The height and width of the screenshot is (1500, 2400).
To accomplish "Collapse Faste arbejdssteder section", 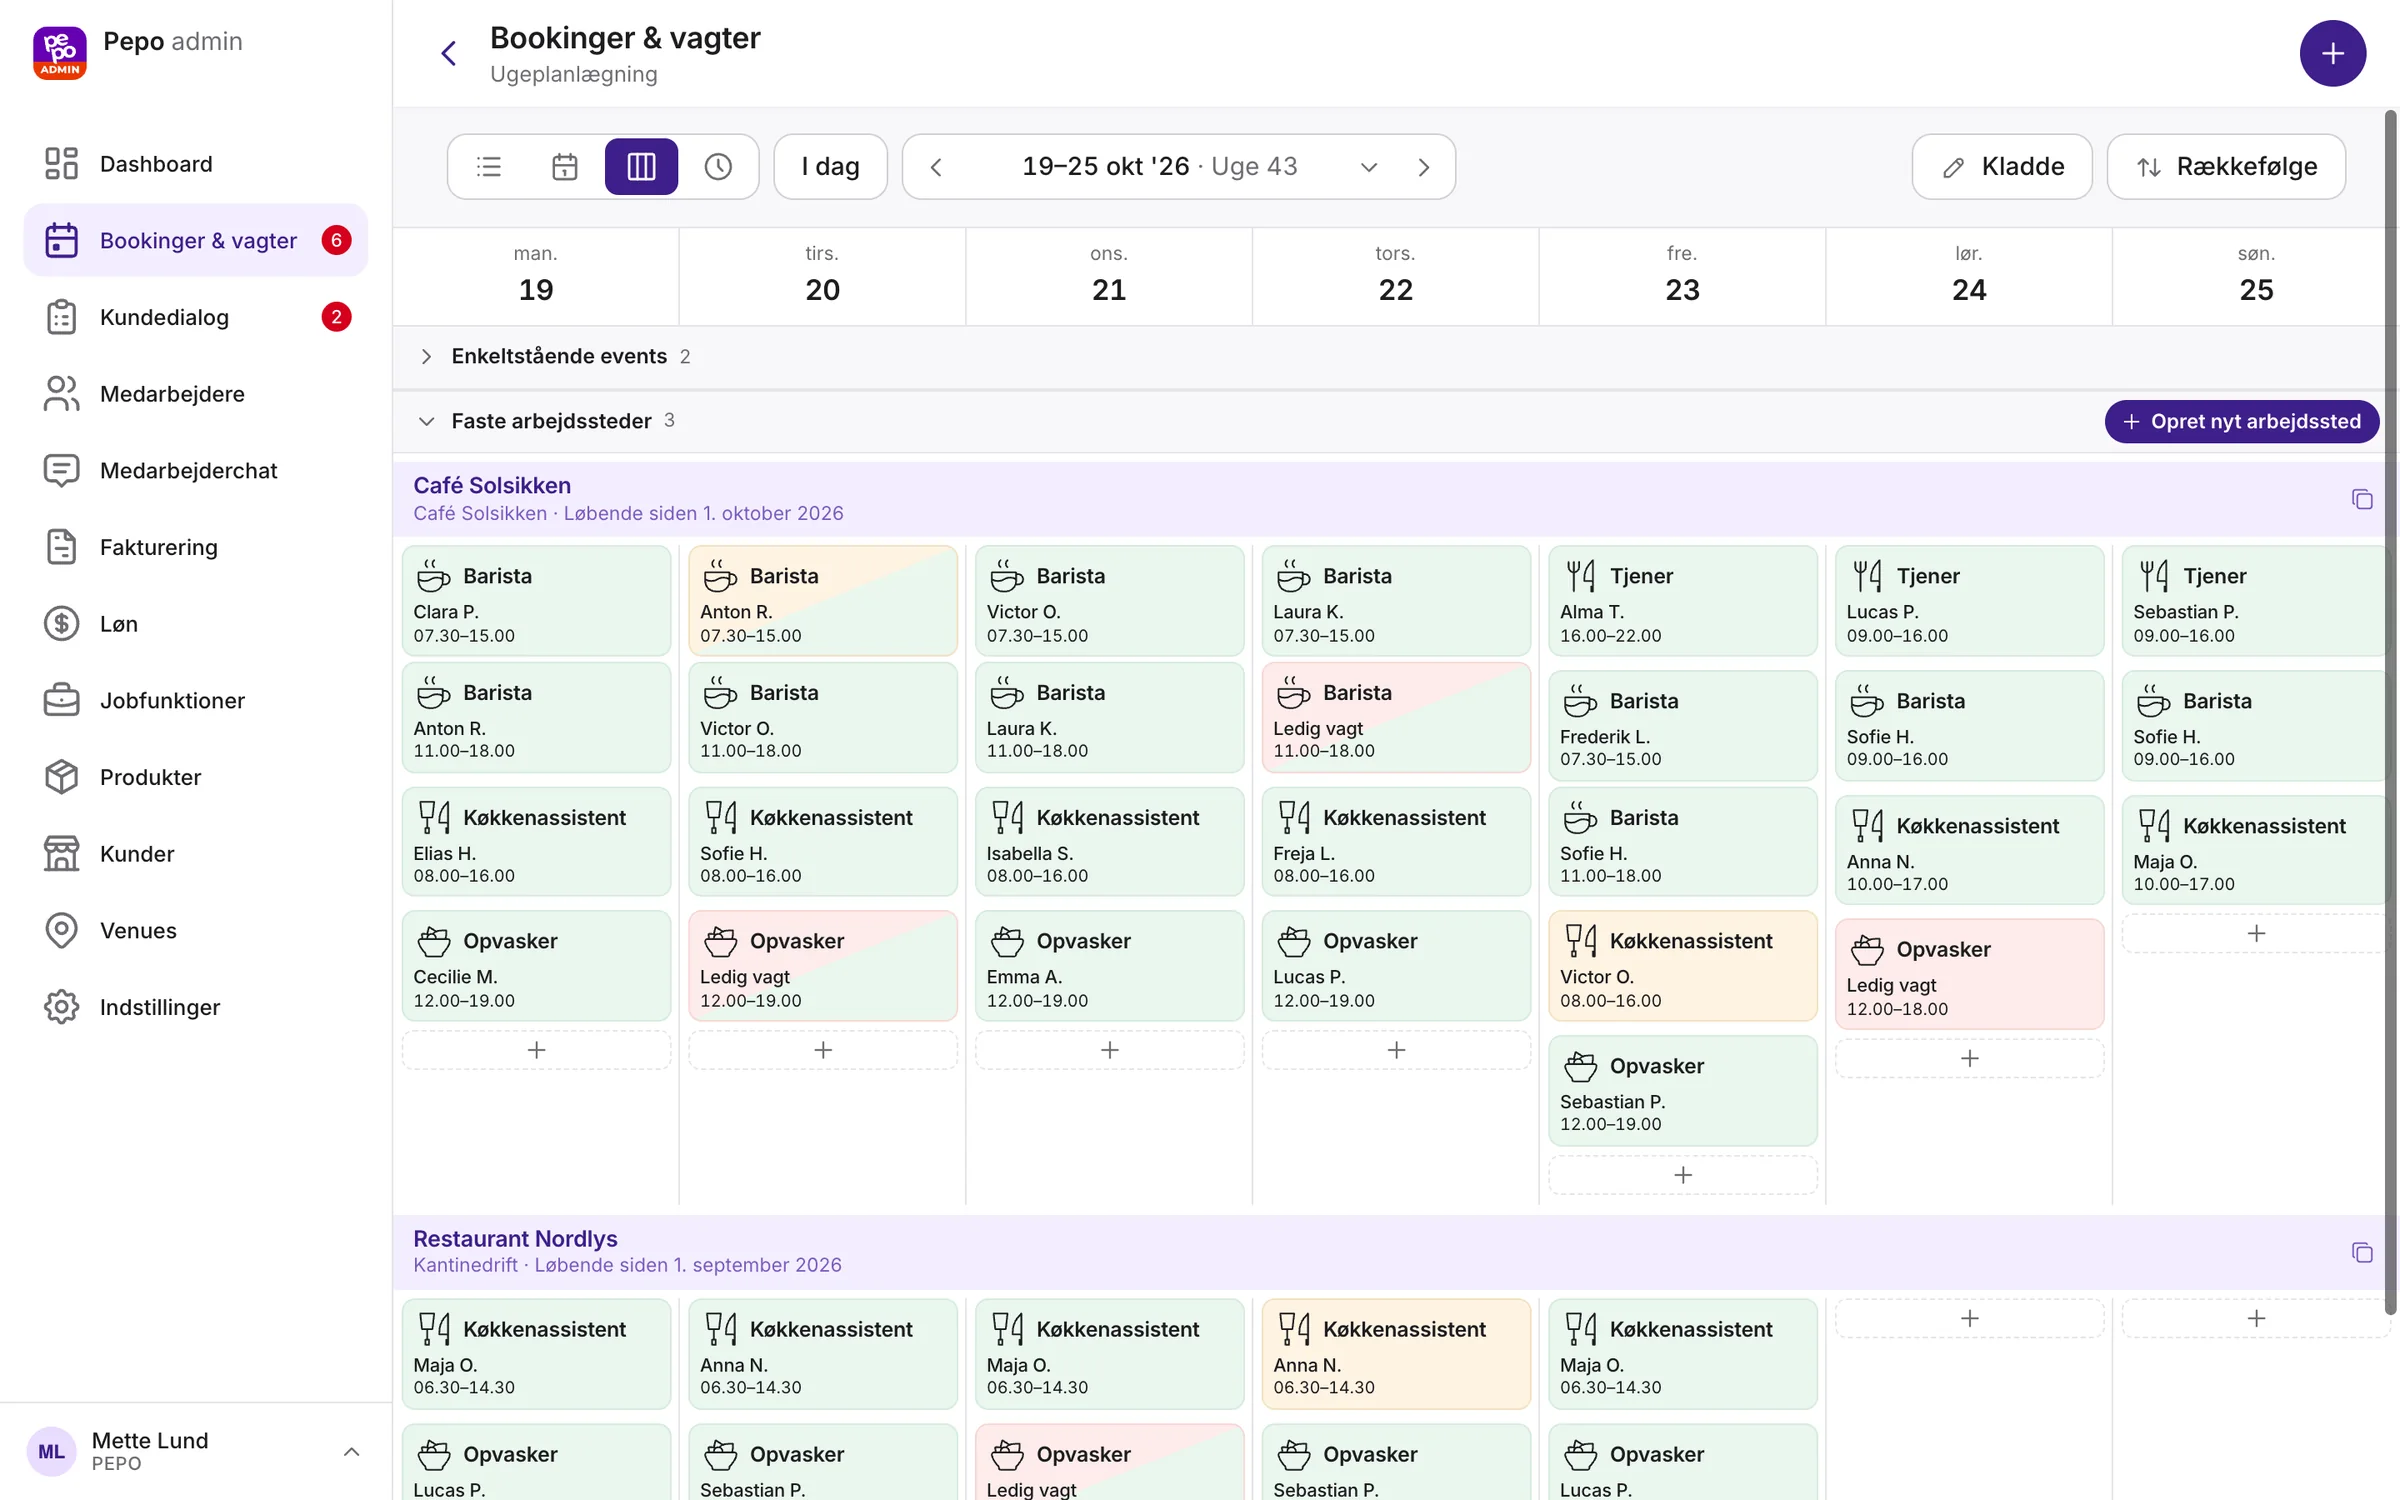I will point(426,421).
